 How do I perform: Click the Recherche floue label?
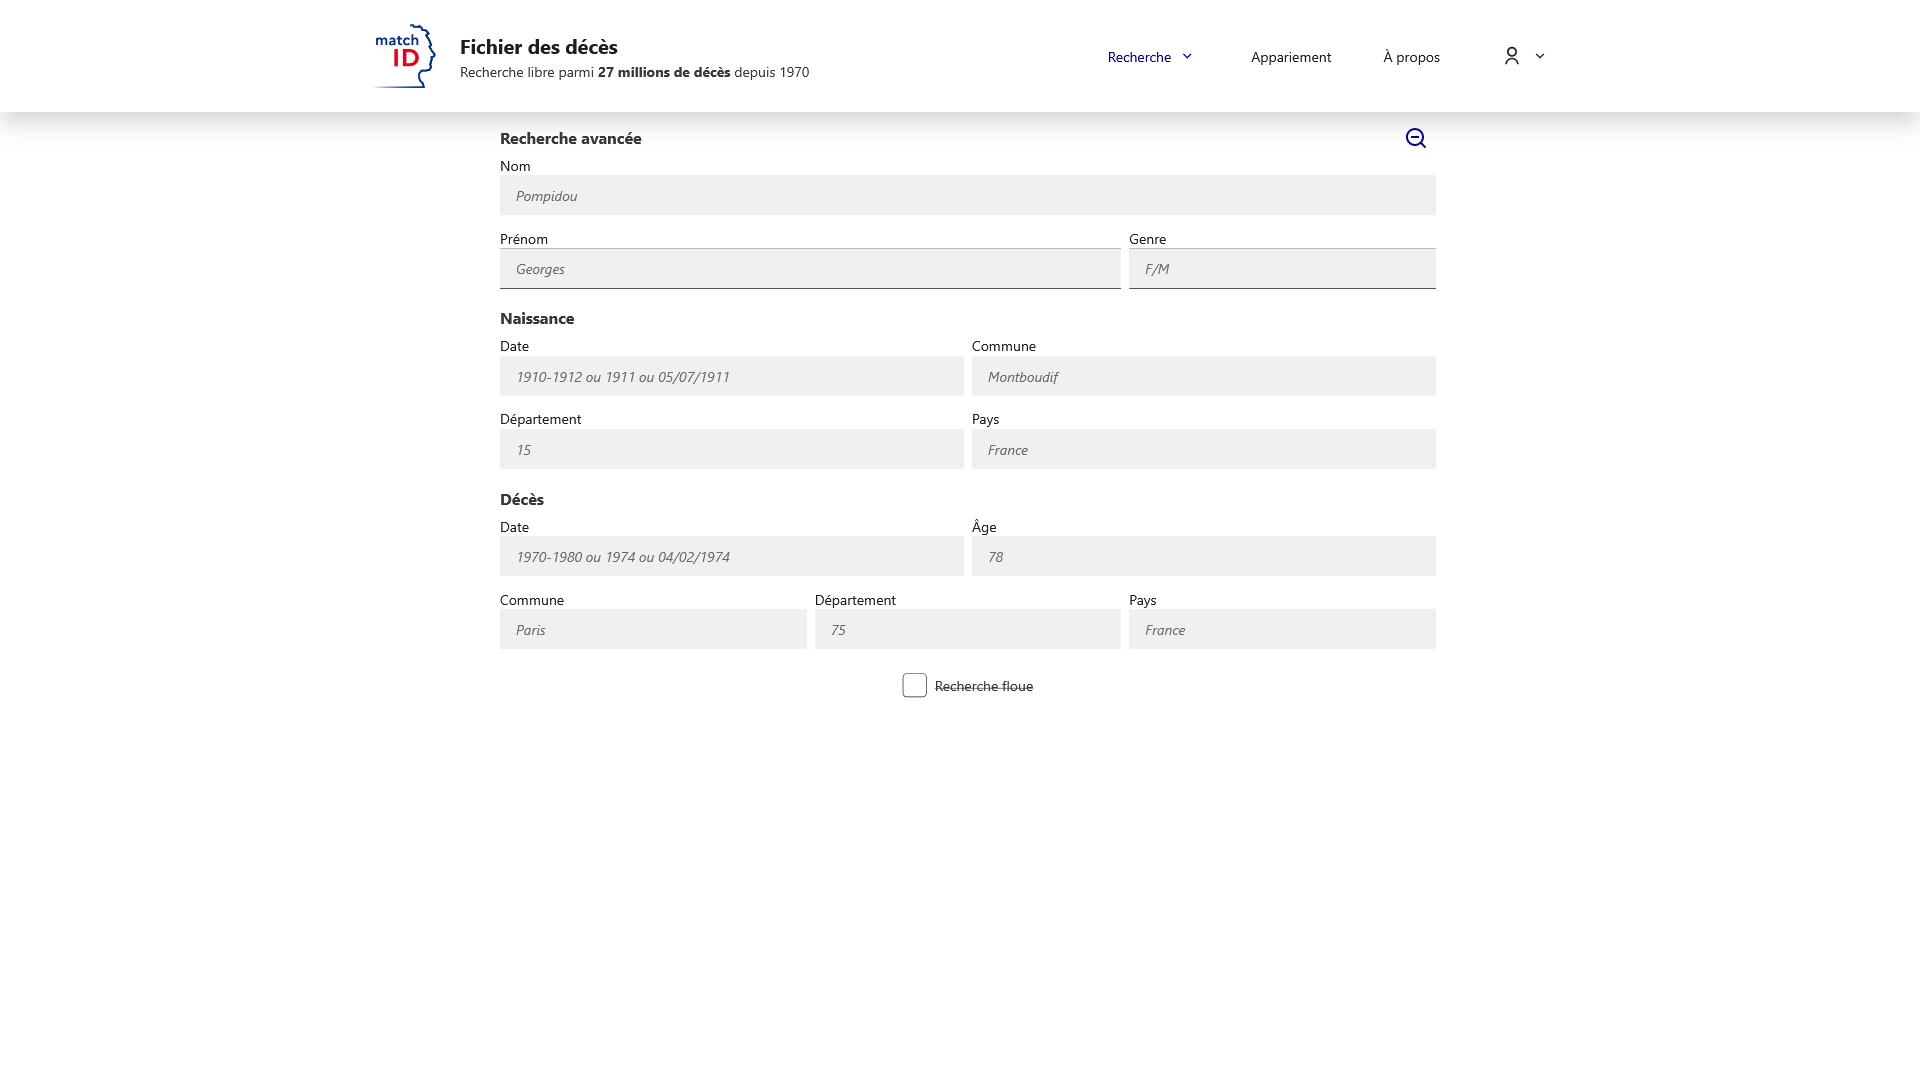pos(983,686)
